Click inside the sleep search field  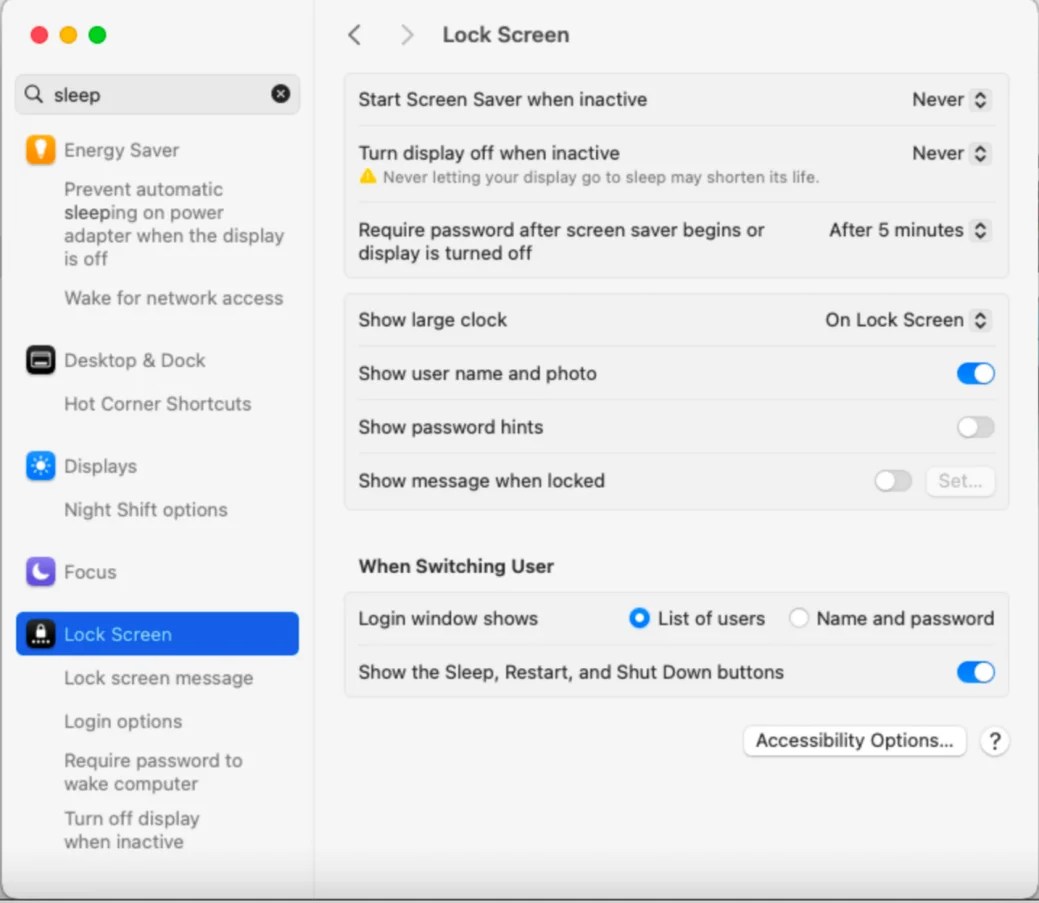point(150,94)
